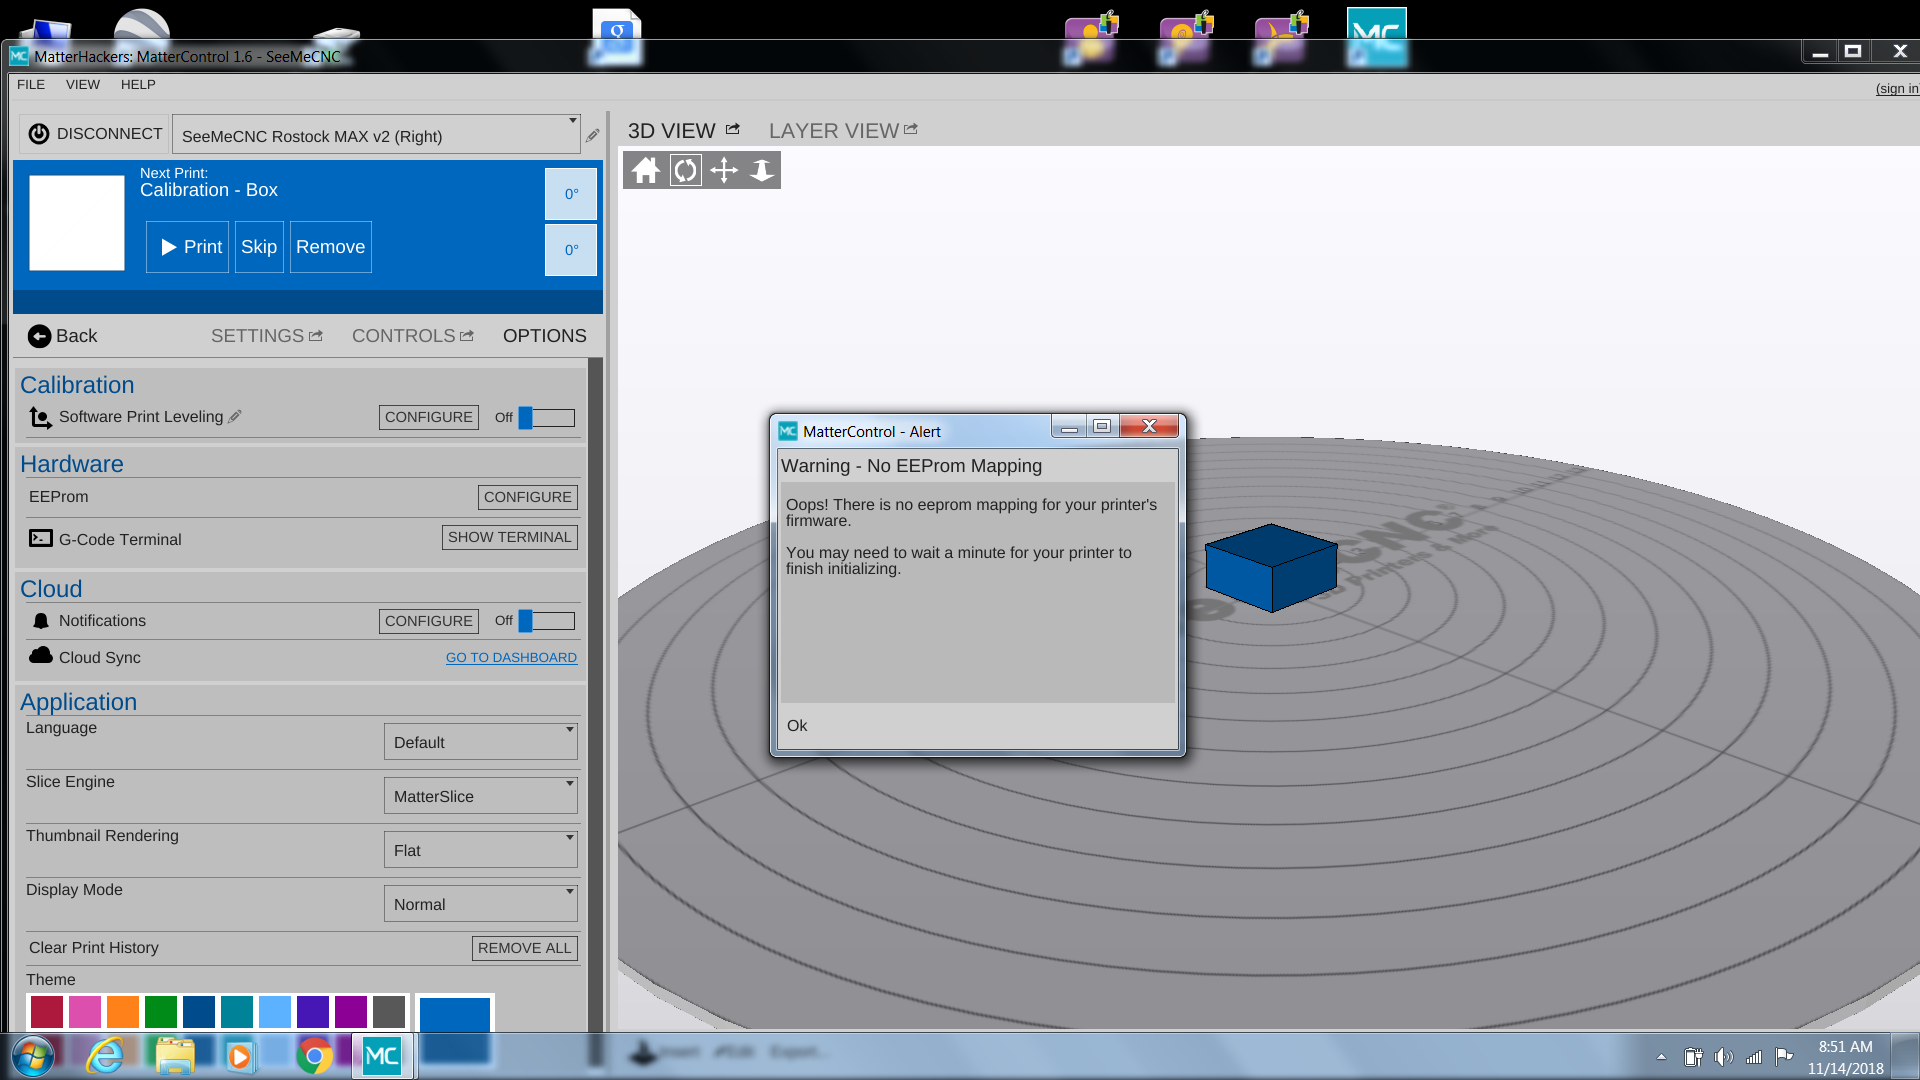Screen dimensions: 1920x1080
Task: Click pencil icon beside printer selector
Action: [x=593, y=135]
